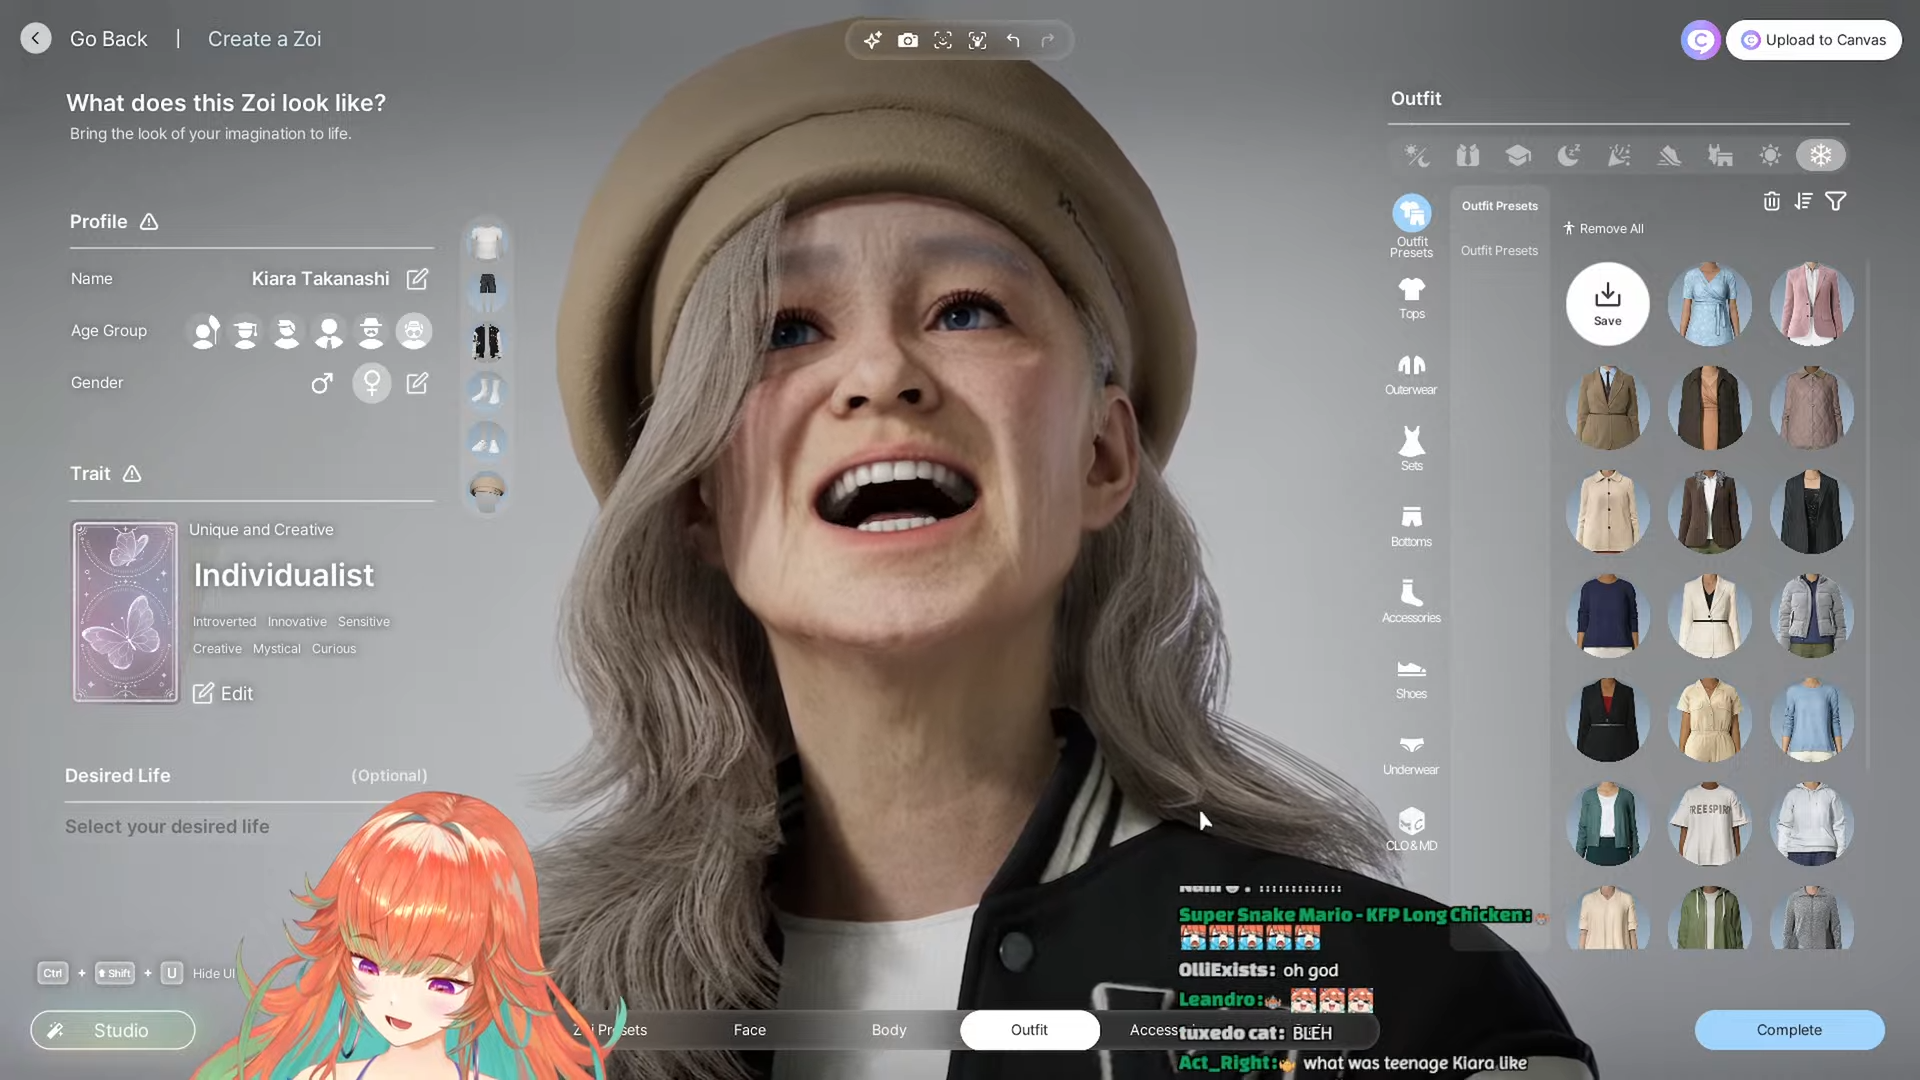Open the Shoes clothing category

[x=1411, y=678]
